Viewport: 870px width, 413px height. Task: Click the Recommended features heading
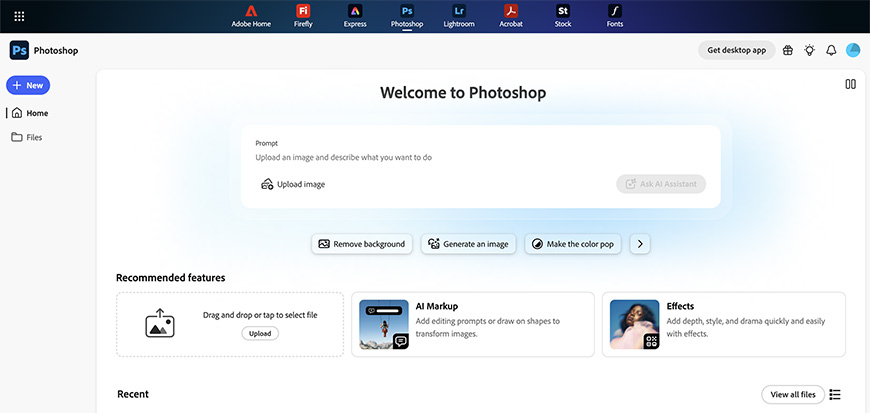click(170, 278)
